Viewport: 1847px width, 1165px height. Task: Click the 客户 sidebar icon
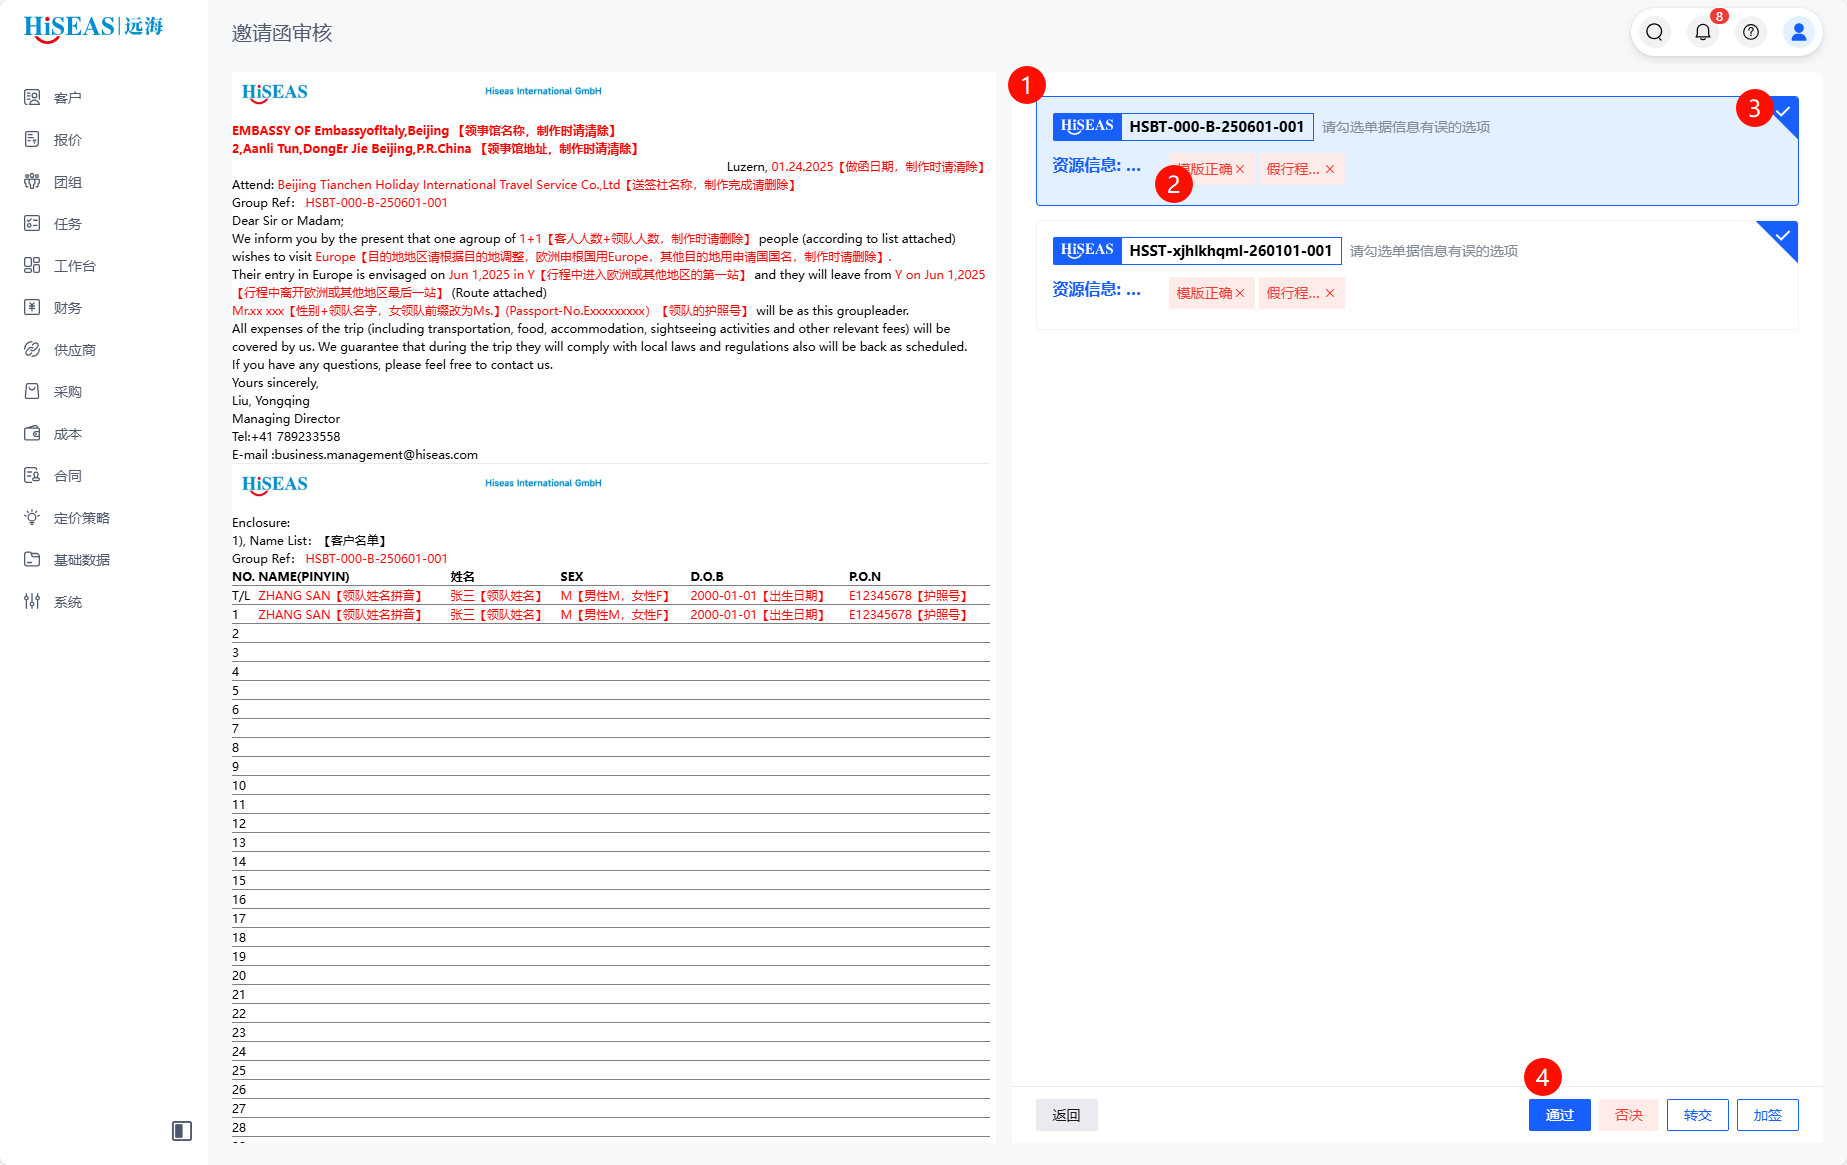32,97
